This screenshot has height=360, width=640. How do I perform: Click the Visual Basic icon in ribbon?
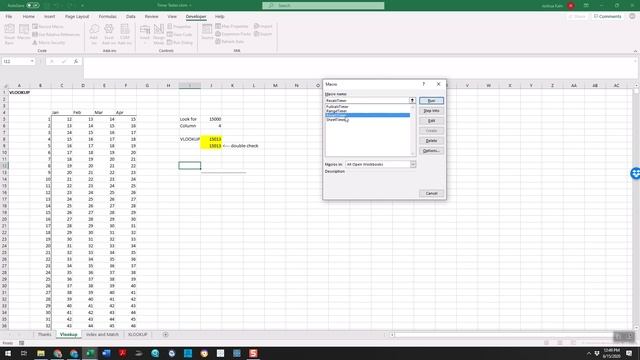9,34
